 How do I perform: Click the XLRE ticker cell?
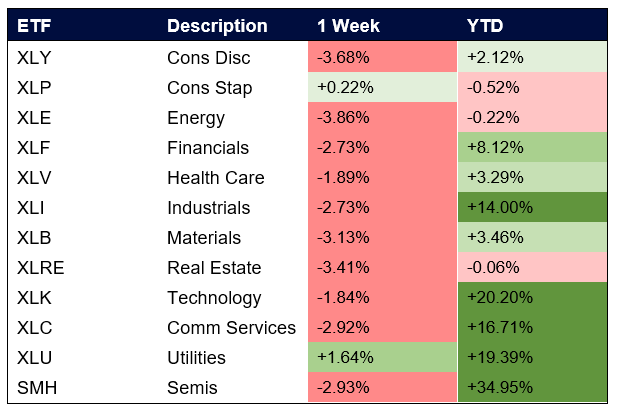coord(39,267)
